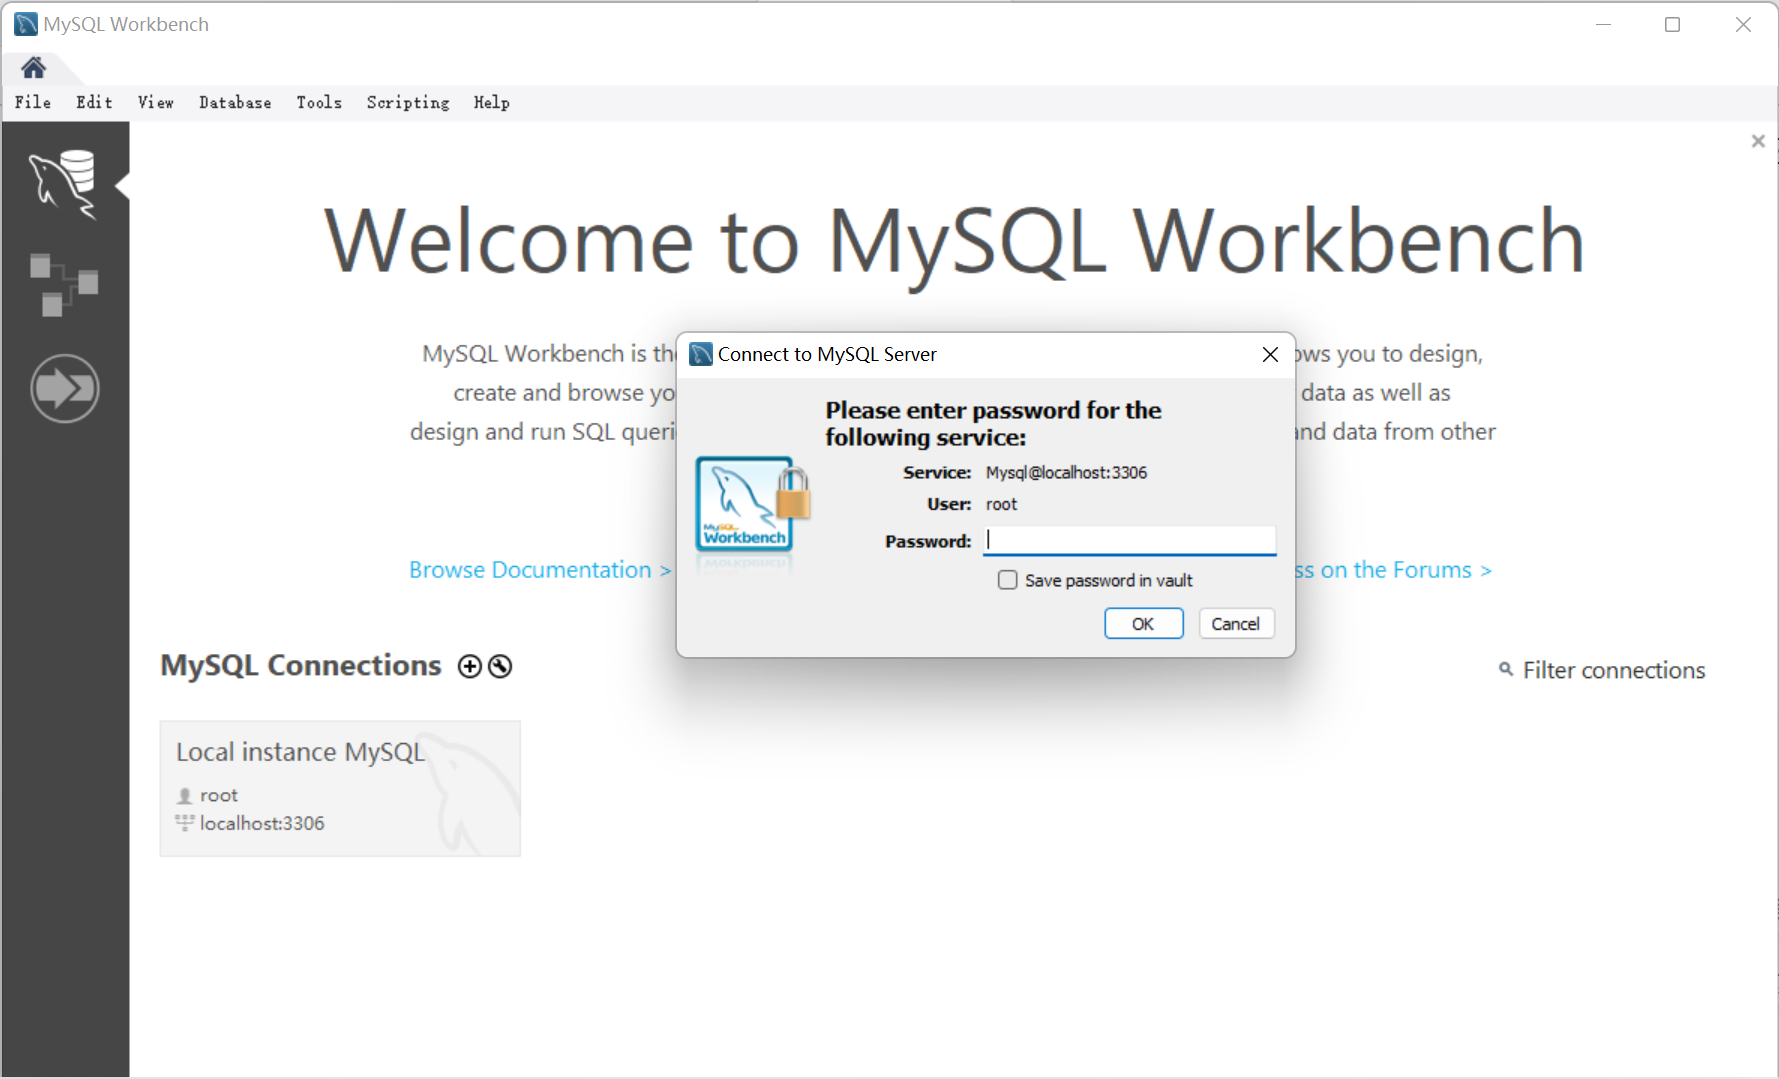Focus the Password input field
Image resolution: width=1779 pixels, height=1079 pixels.
coord(1130,541)
